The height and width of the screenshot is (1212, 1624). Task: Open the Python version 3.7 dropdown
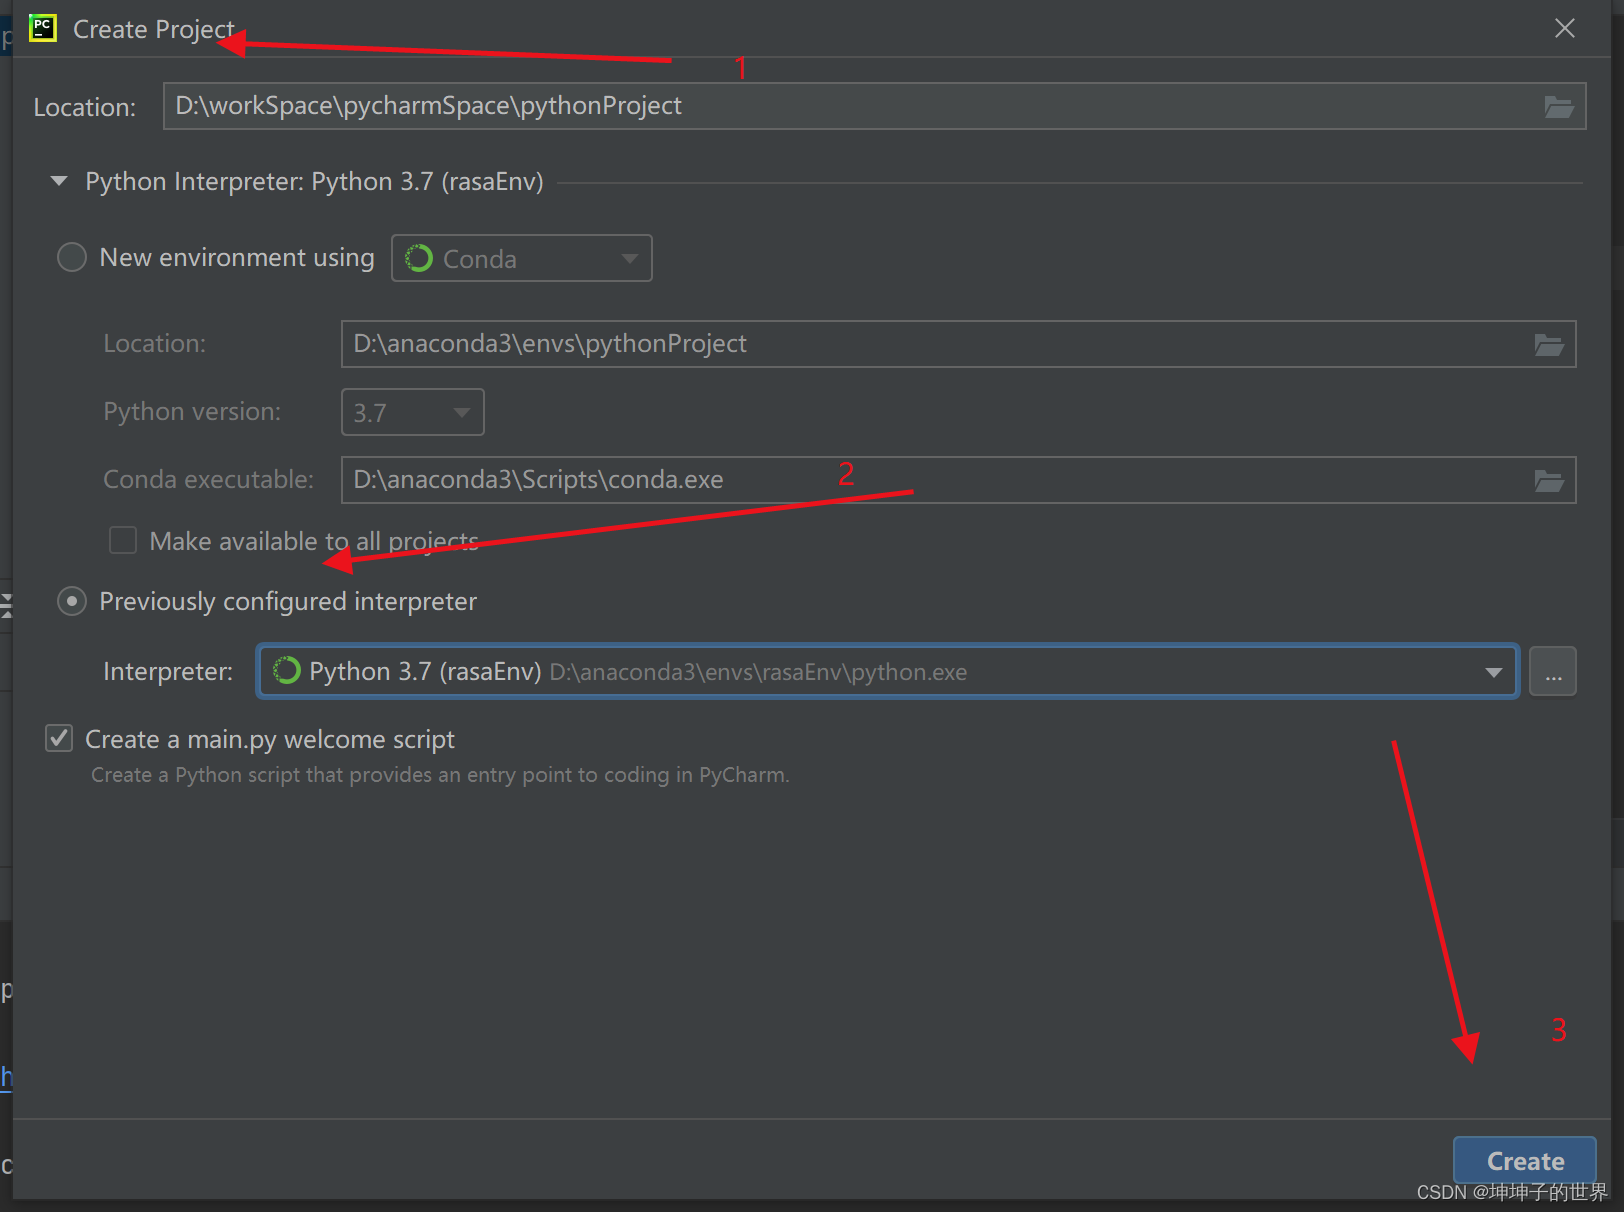click(x=461, y=412)
